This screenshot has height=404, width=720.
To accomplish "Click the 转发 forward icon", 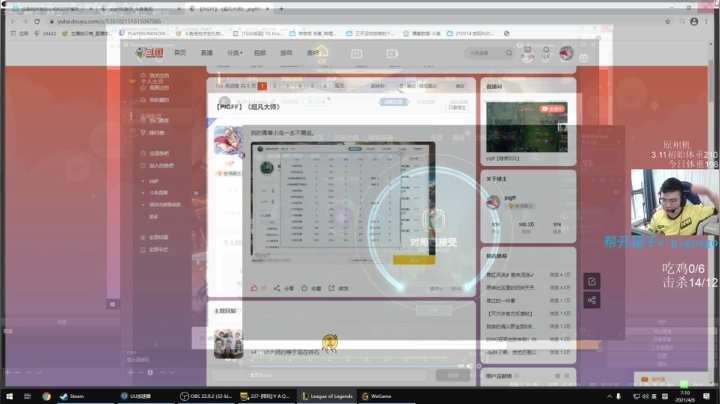I will [x=332, y=288].
